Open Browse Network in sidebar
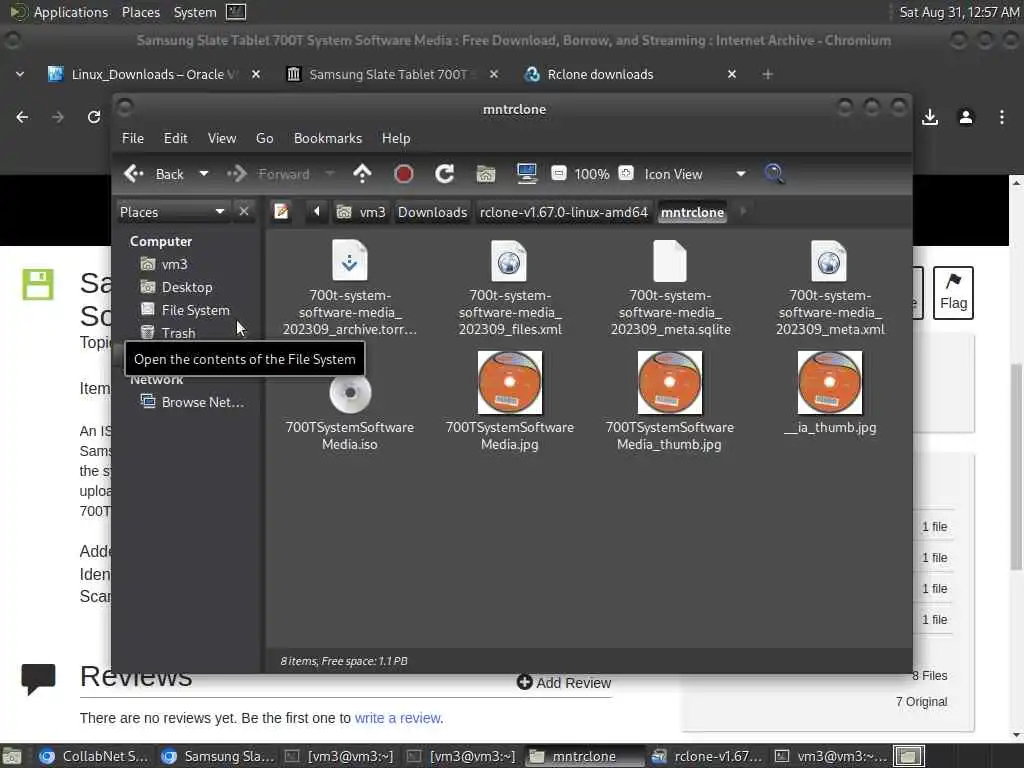The height and width of the screenshot is (768, 1024). click(x=193, y=402)
